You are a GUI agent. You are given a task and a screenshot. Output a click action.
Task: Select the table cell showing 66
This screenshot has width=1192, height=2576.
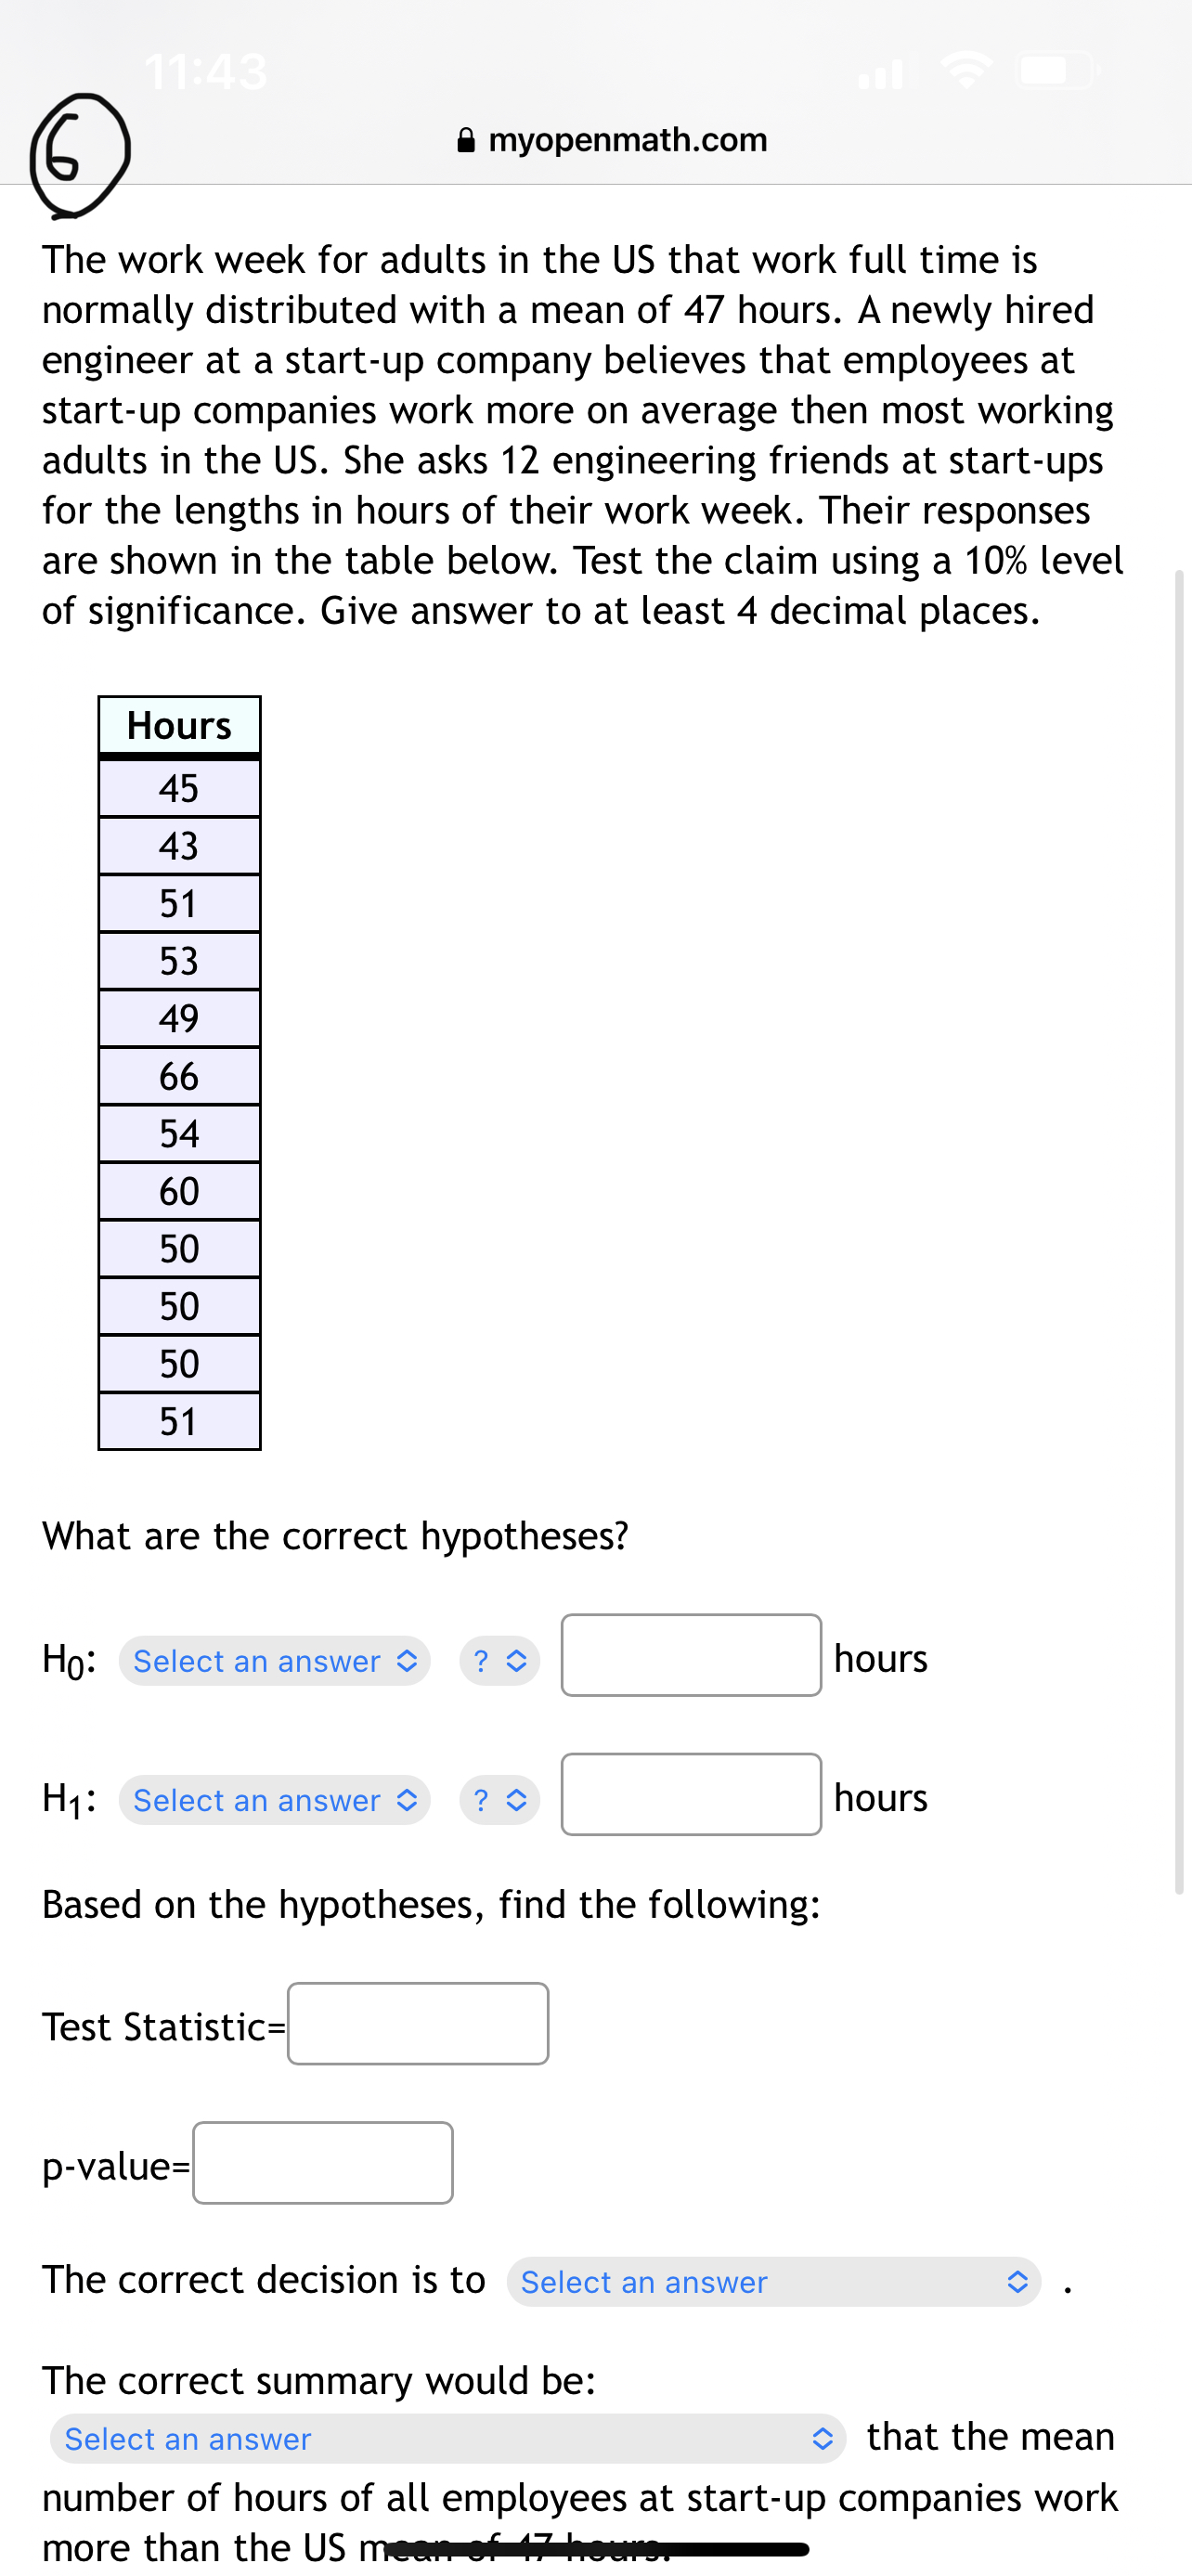[x=178, y=1076]
